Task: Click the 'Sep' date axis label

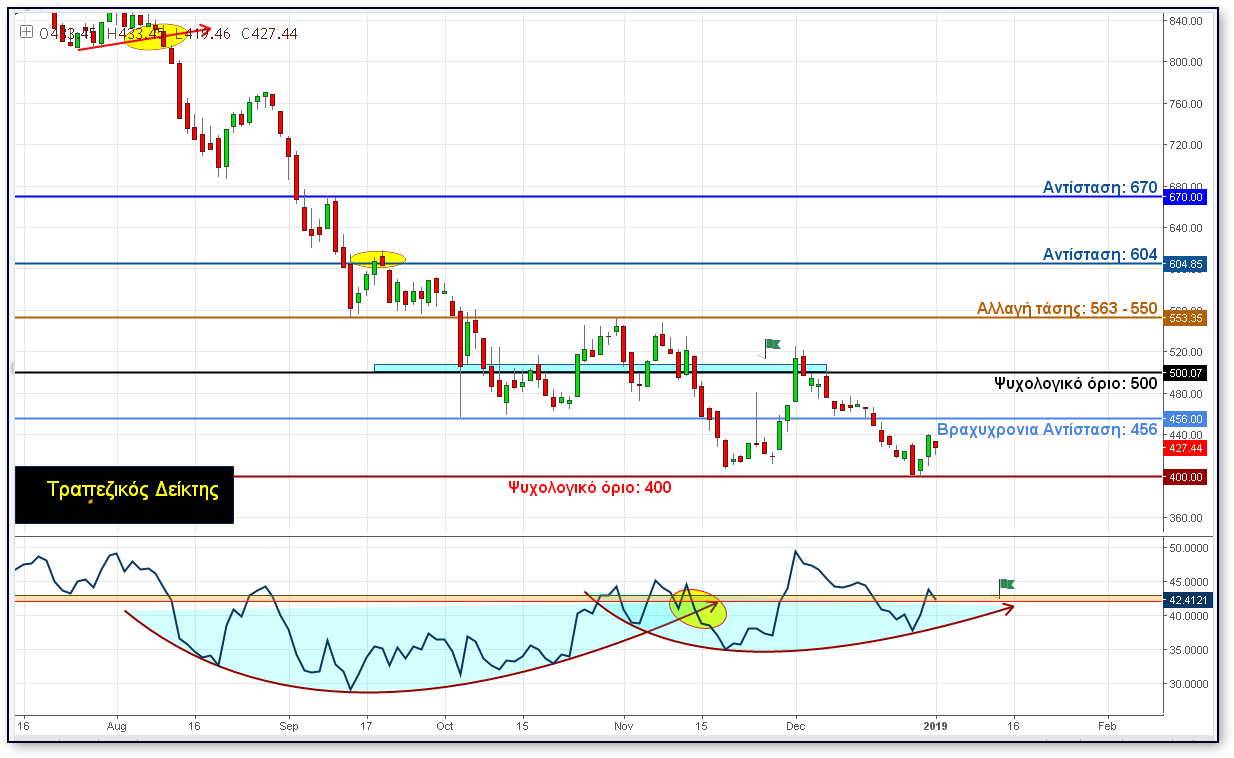Action: coord(288,725)
